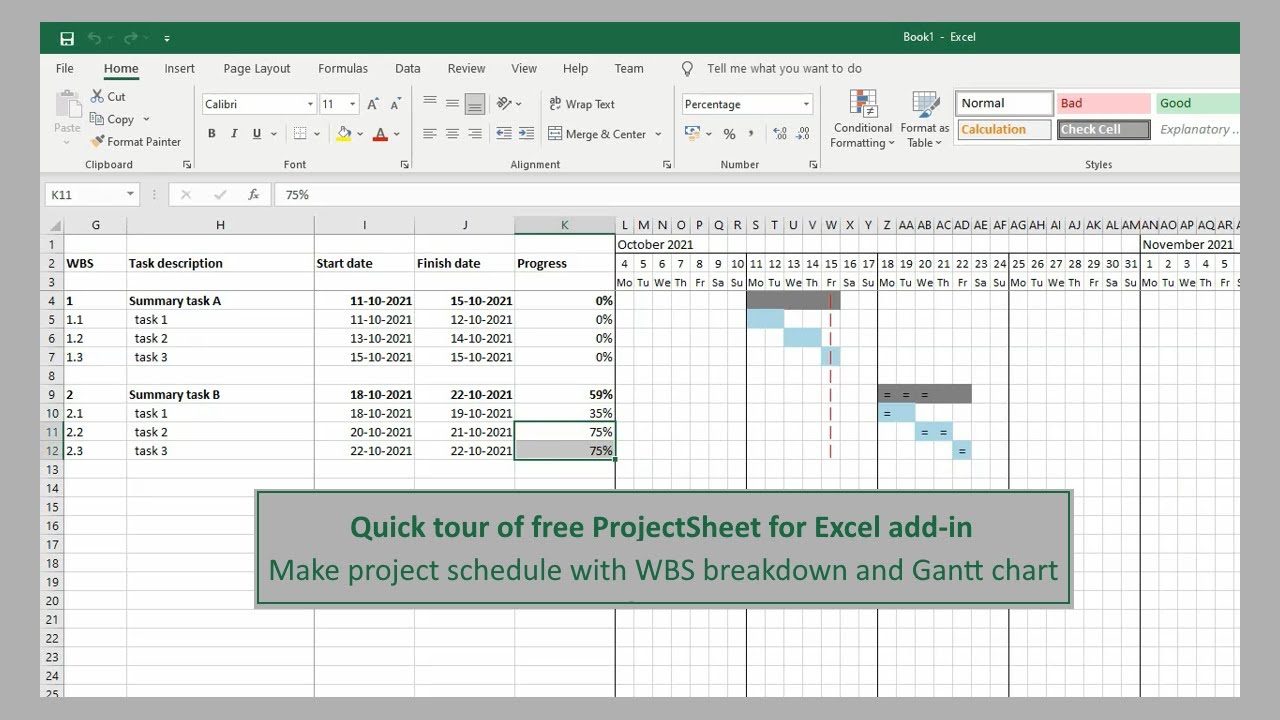This screenshot has width=1280, height=720.
Task: Toggle Wrap Text
Action: 582,104
